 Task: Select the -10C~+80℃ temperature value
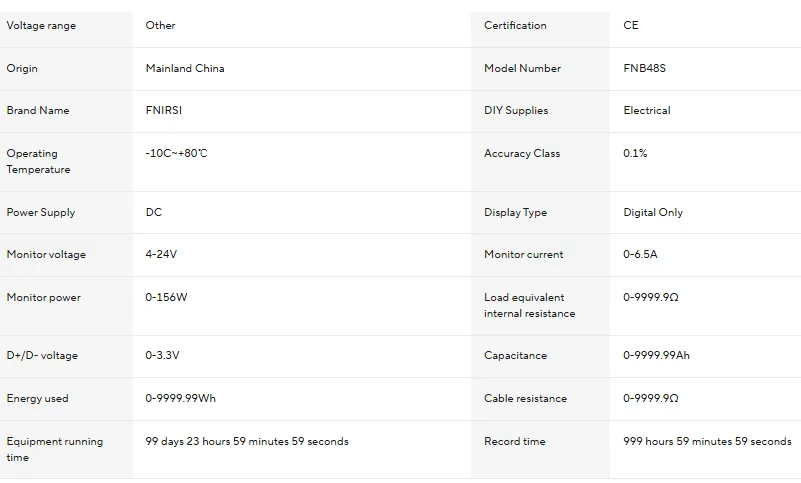click(x=177, y=154)
